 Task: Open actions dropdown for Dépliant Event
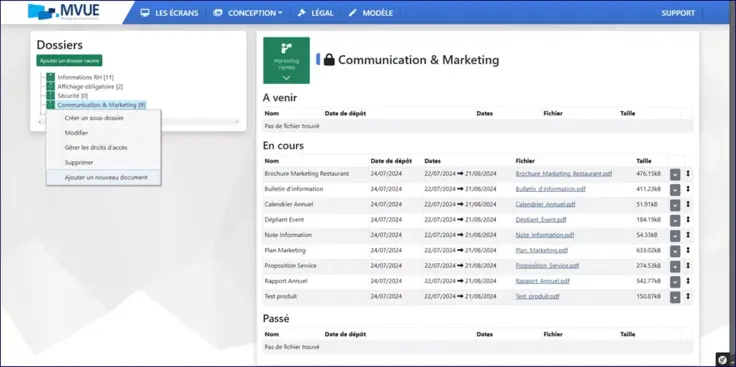(x=675, y=220)
